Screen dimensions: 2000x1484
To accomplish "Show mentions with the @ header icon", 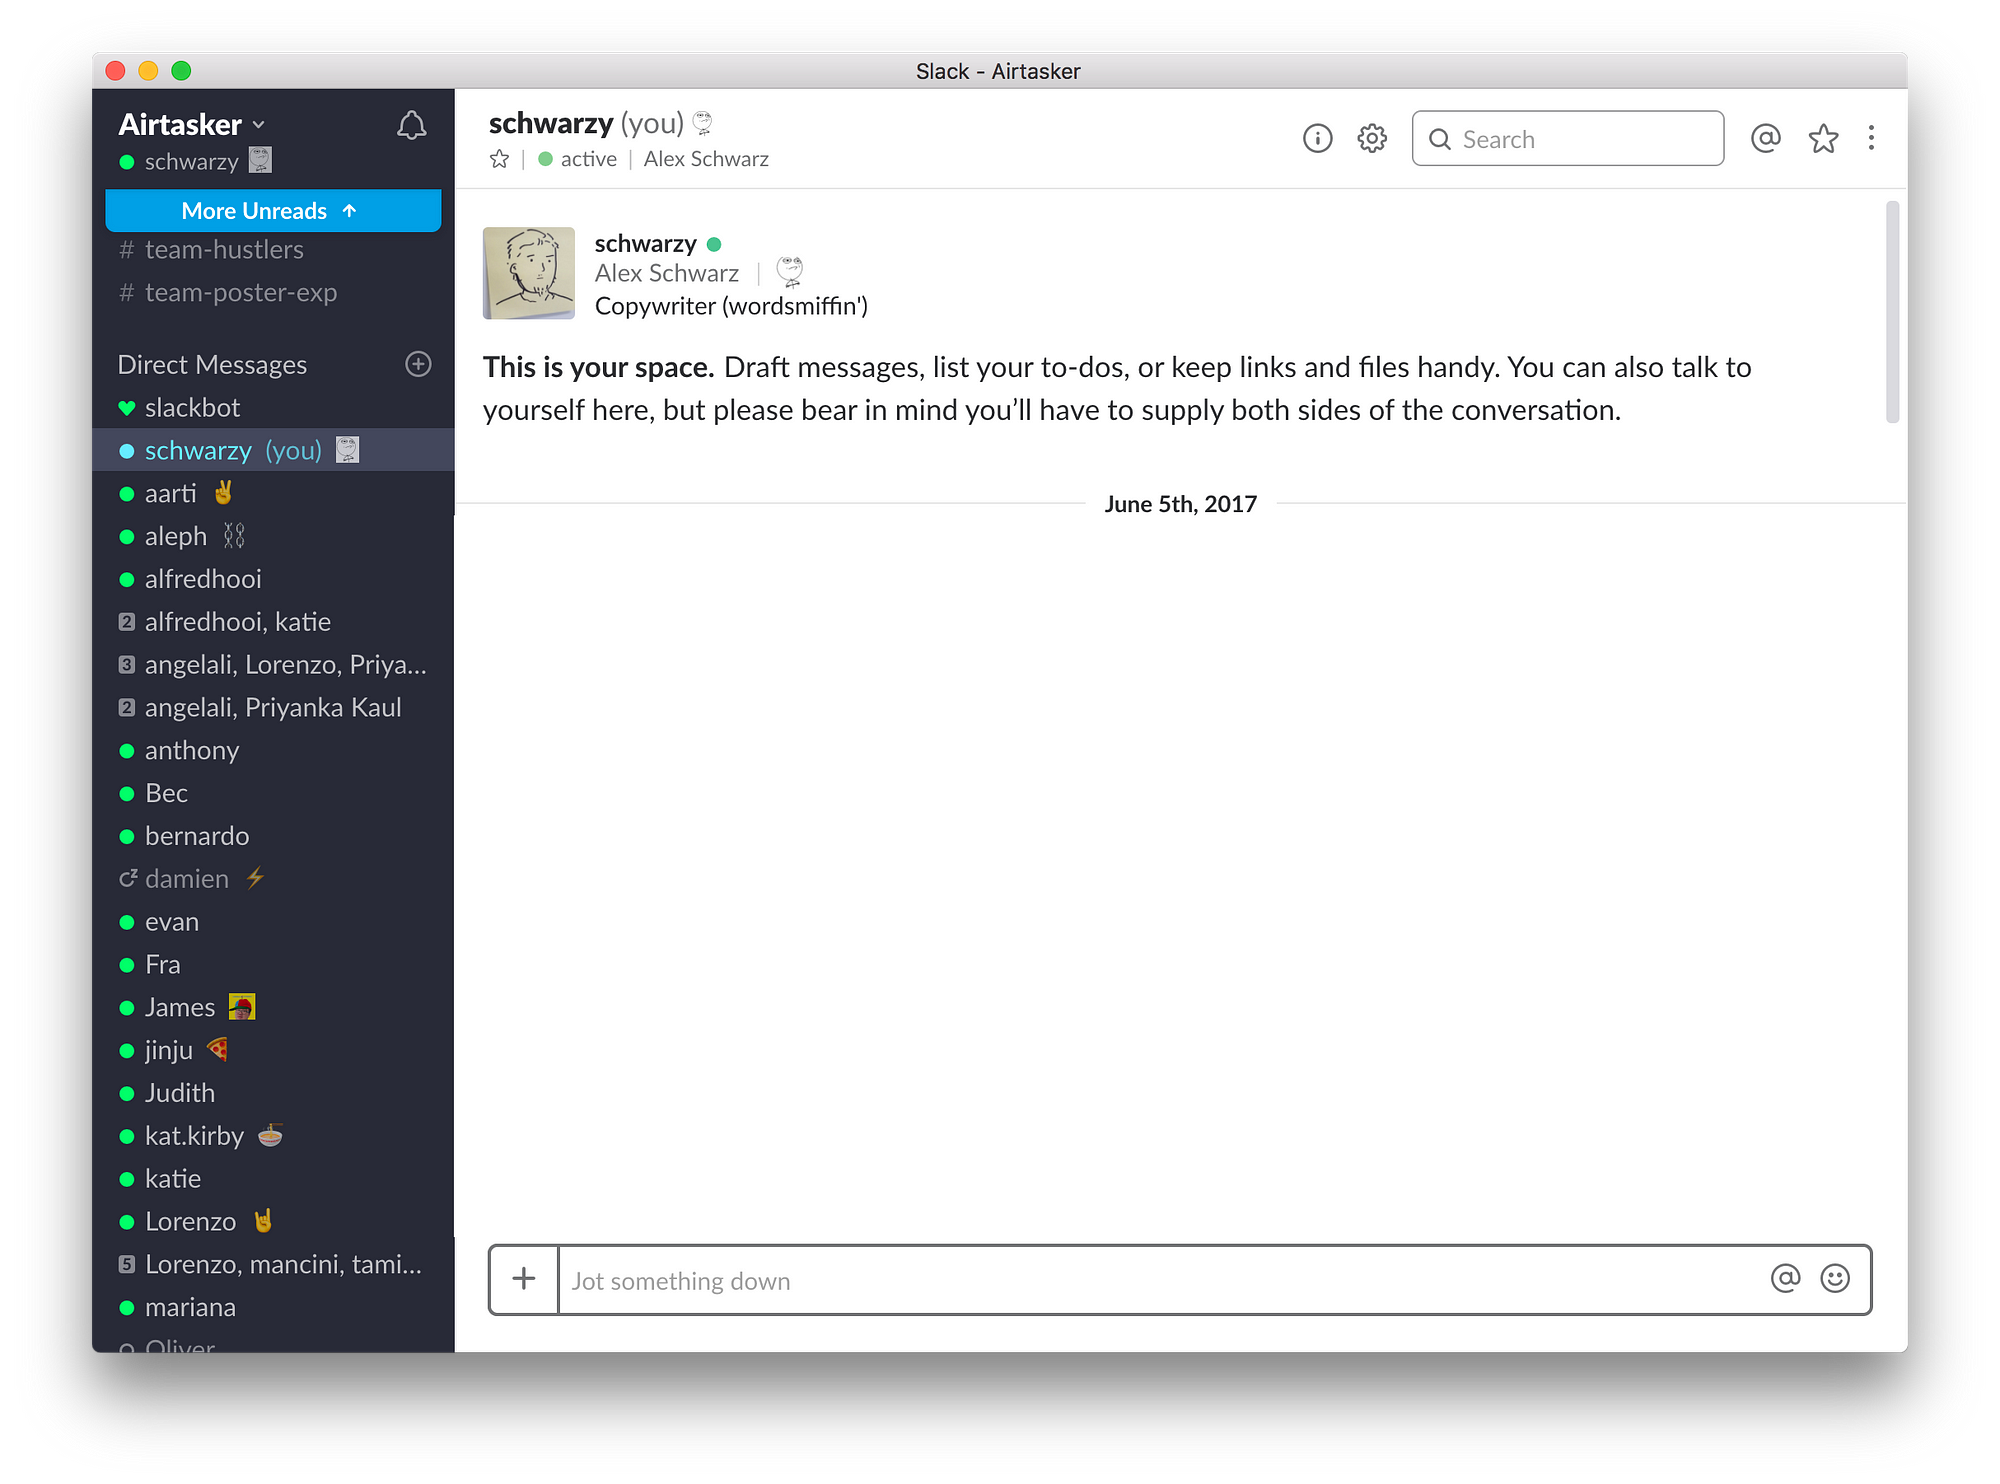I will pos(1766,138).
